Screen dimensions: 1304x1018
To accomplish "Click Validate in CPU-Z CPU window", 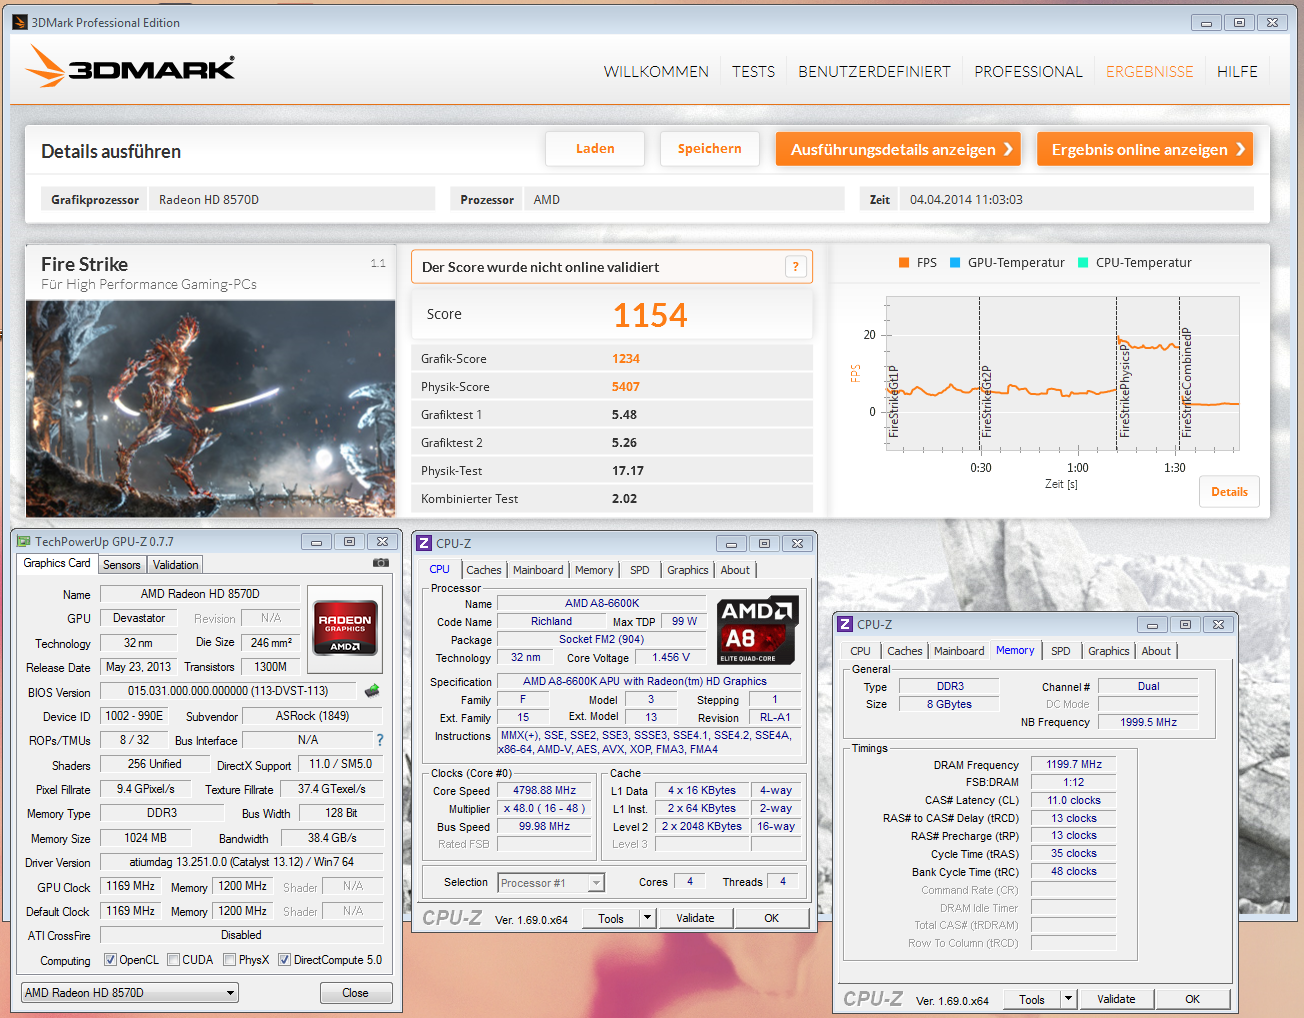I will coord(695,918).
